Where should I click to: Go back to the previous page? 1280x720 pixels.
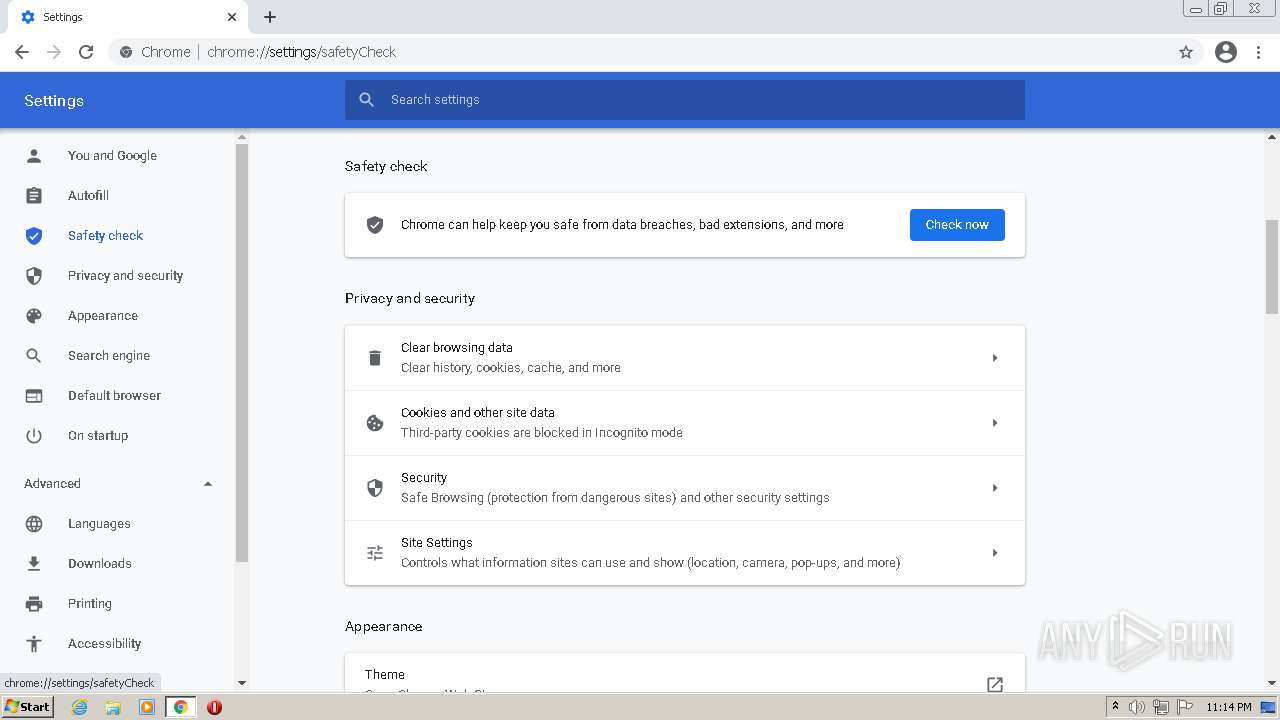tap(22, 52)
